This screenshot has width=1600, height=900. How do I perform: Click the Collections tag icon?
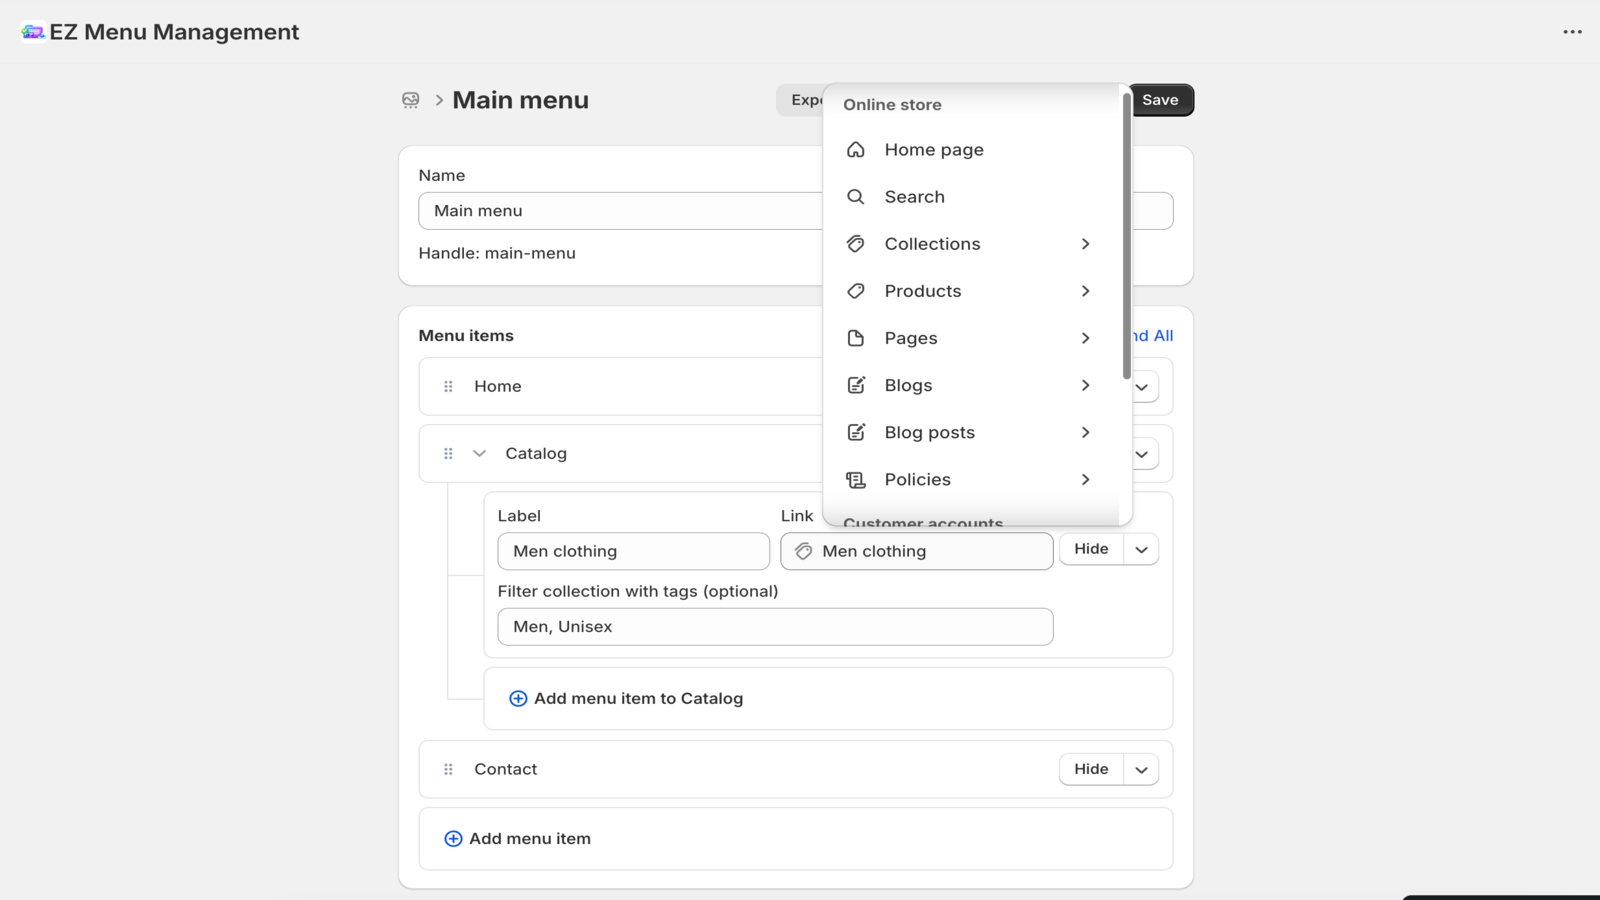click(855, 243)
